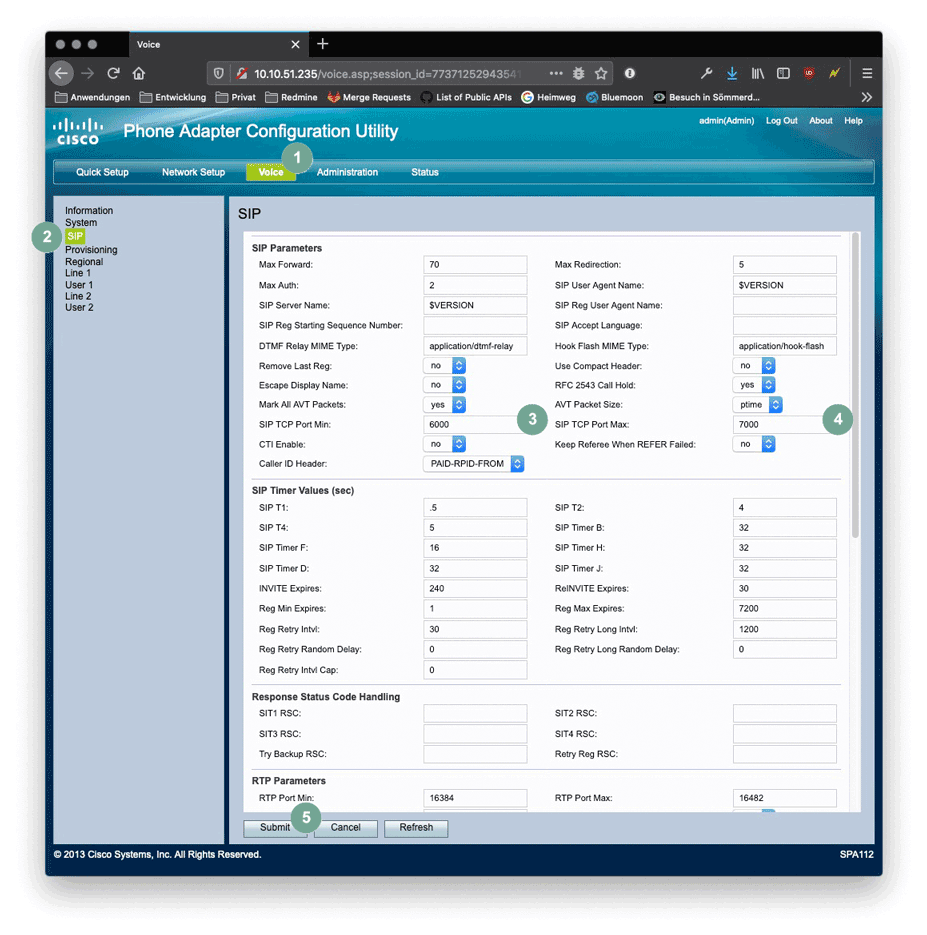Click the Log Out link

[782, 120]
